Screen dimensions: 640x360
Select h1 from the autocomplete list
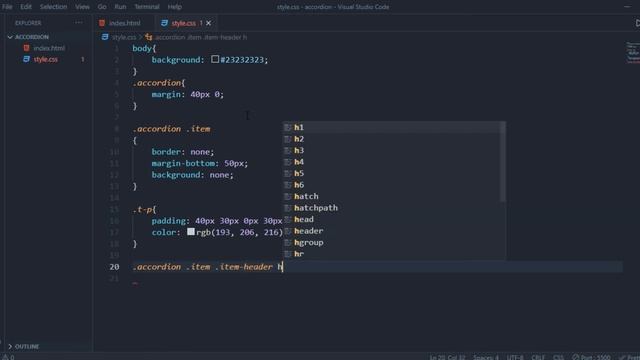click(393, 128)
